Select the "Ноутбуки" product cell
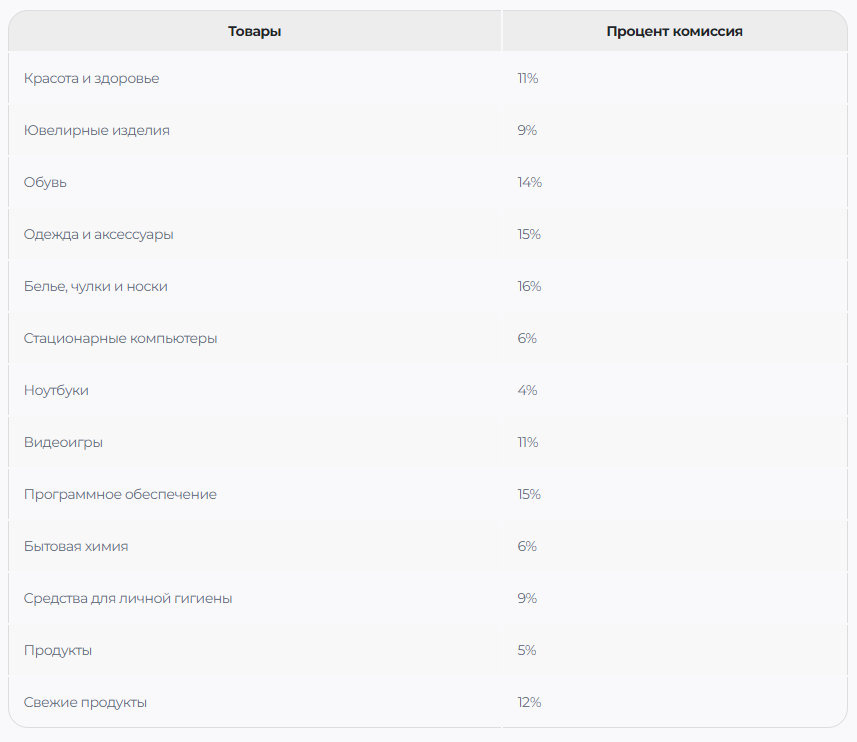The width and height of the screenshot is (857, 742). pos(56,391)
